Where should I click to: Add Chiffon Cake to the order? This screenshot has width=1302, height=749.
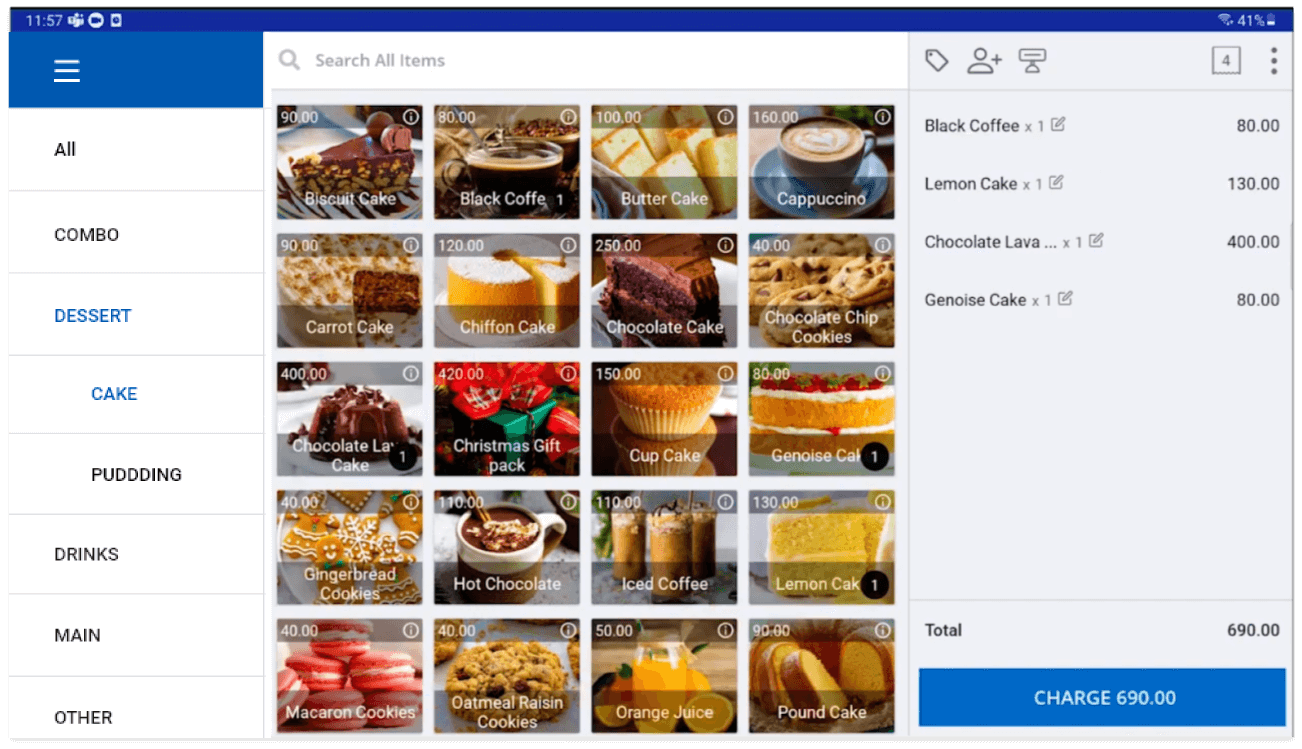[x=507, y=291]
